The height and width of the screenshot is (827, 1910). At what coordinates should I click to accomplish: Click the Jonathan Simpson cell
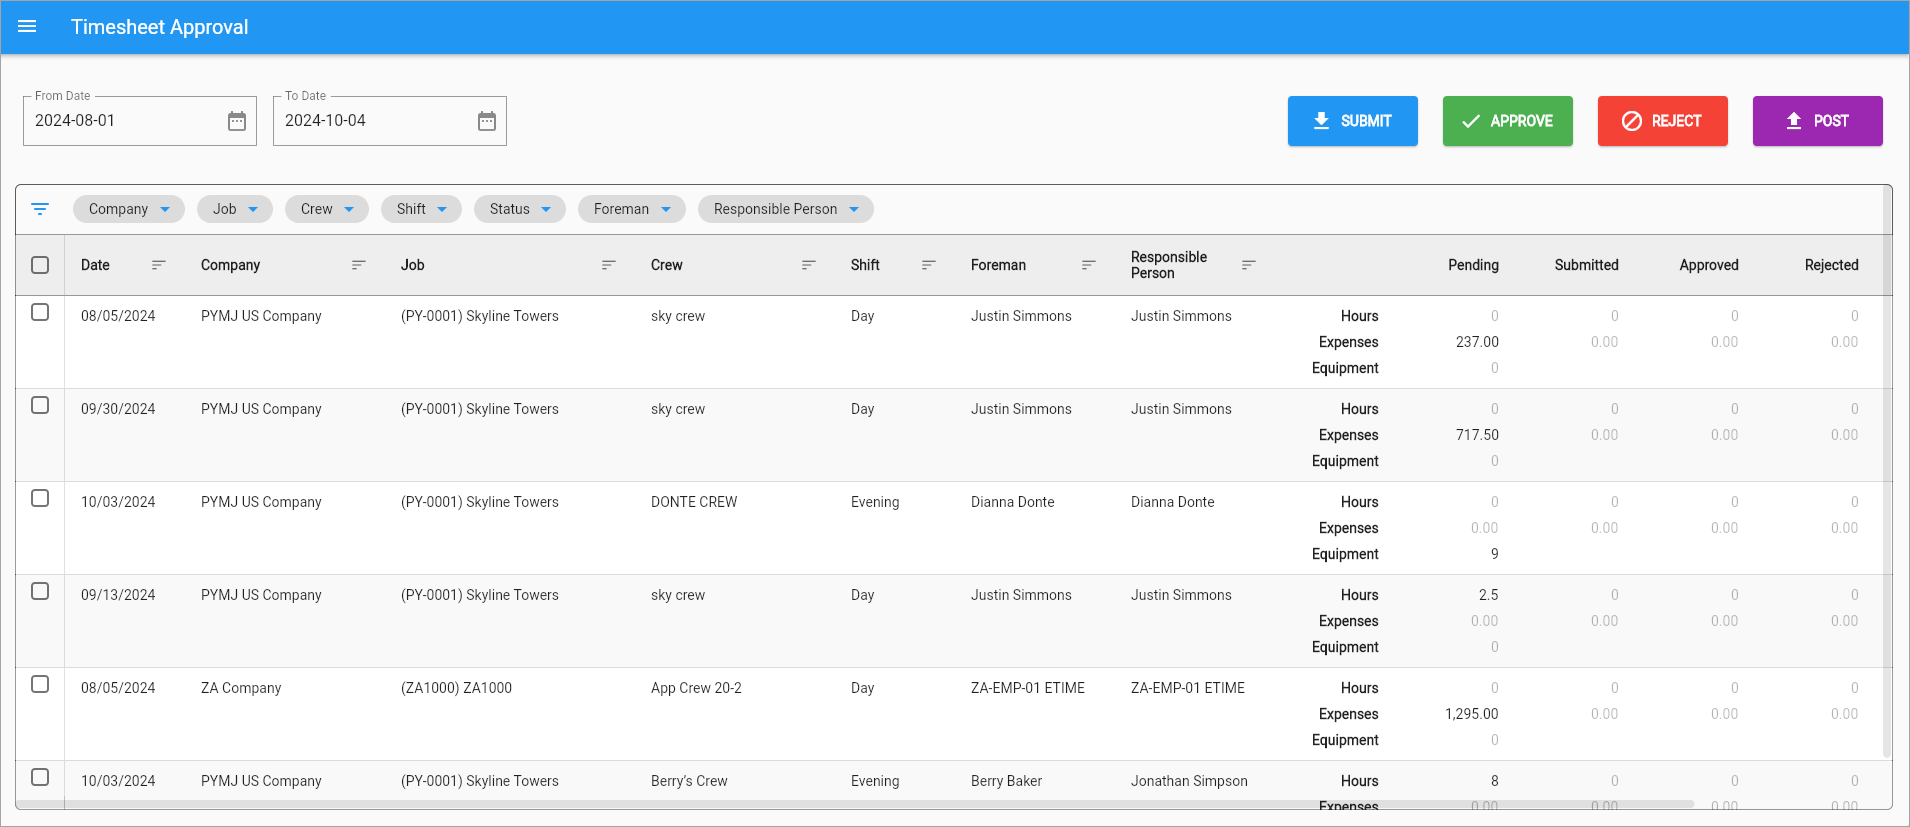point(1189,781)
